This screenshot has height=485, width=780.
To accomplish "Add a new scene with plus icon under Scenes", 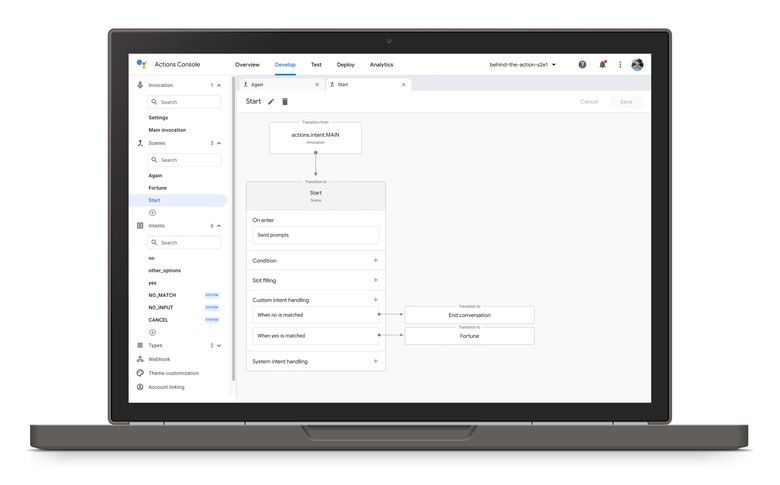I will click(153, 212).
